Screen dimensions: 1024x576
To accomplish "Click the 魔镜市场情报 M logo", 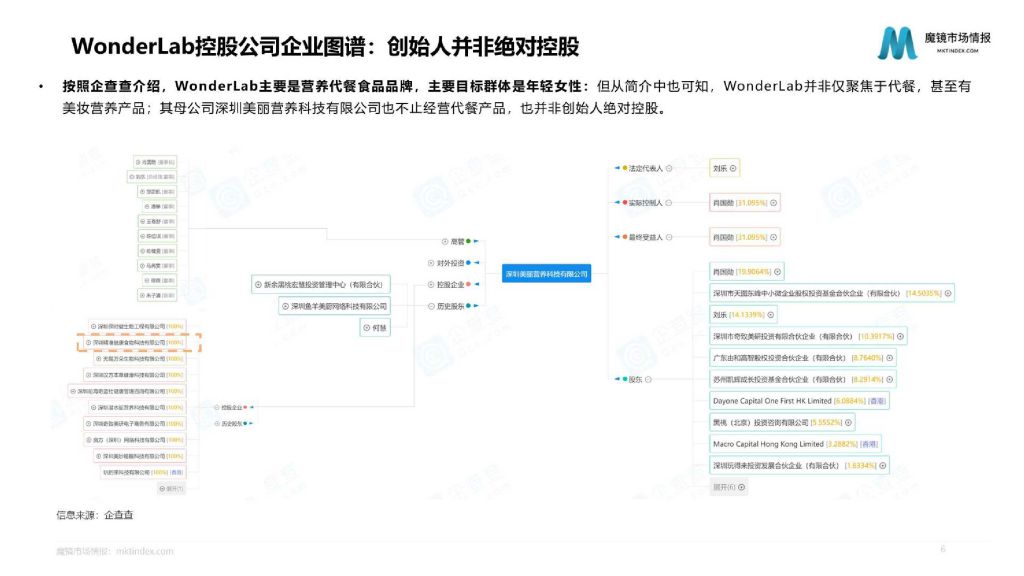I will 897,44.
